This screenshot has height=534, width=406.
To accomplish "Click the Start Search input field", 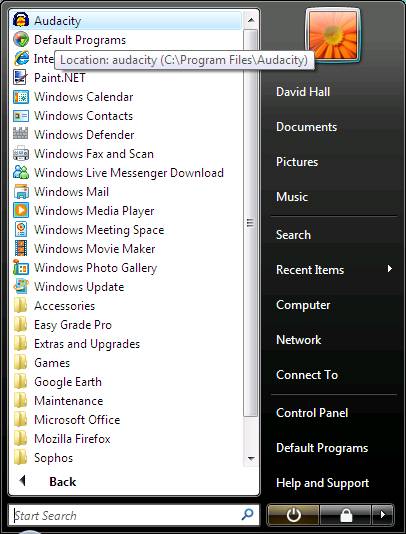I will click(126, 515).
